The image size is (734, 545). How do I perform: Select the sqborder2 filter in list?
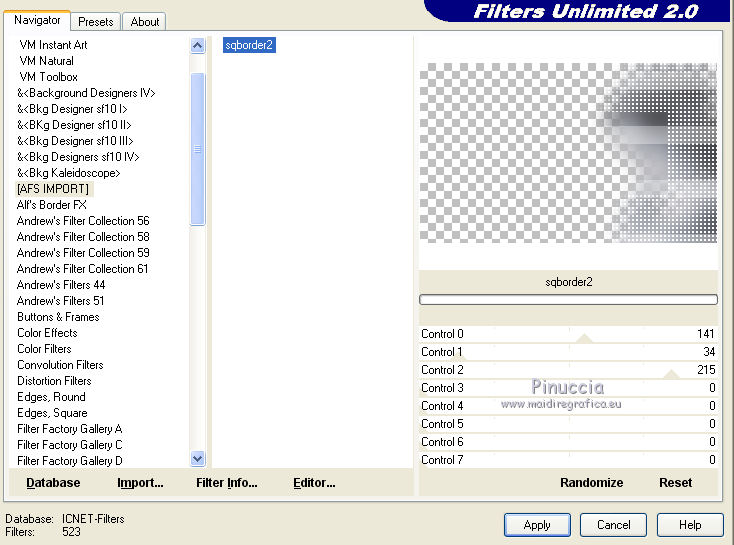(249, 45)
